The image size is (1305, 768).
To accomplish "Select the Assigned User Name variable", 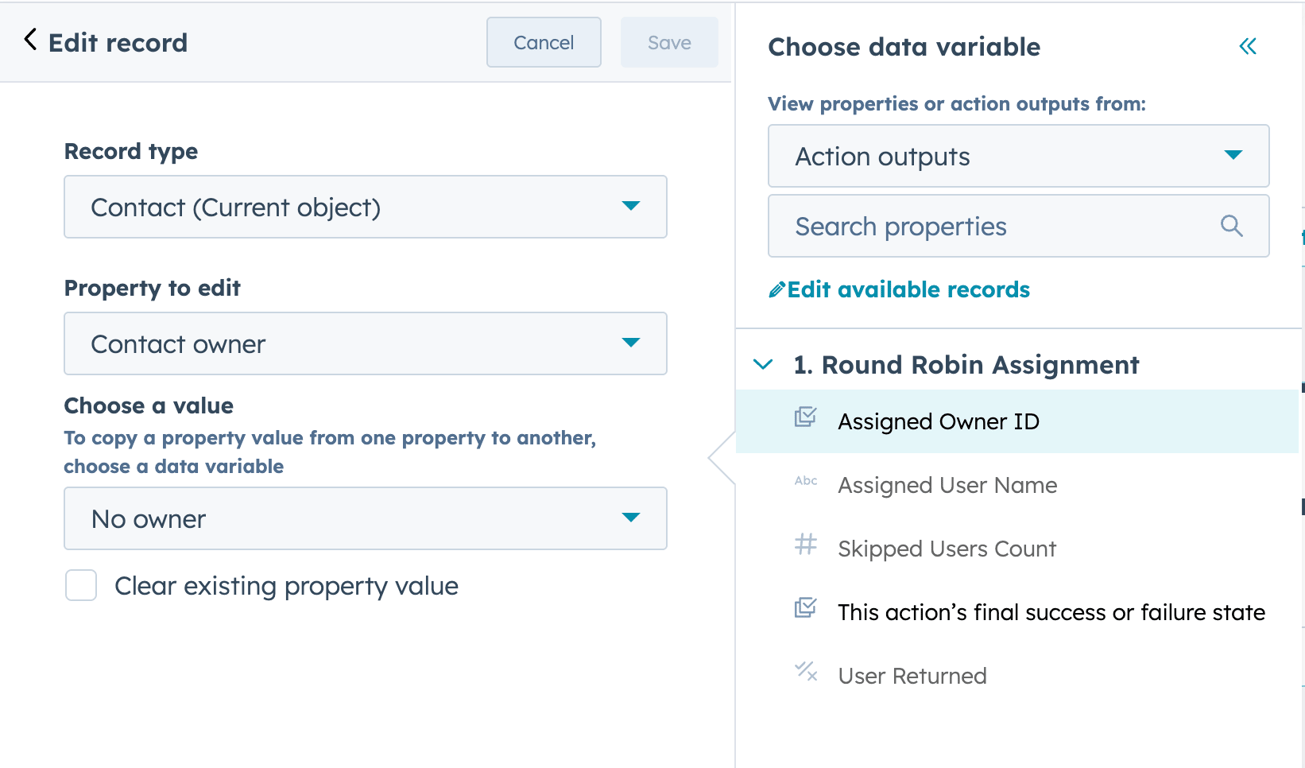I will (947, 485).
